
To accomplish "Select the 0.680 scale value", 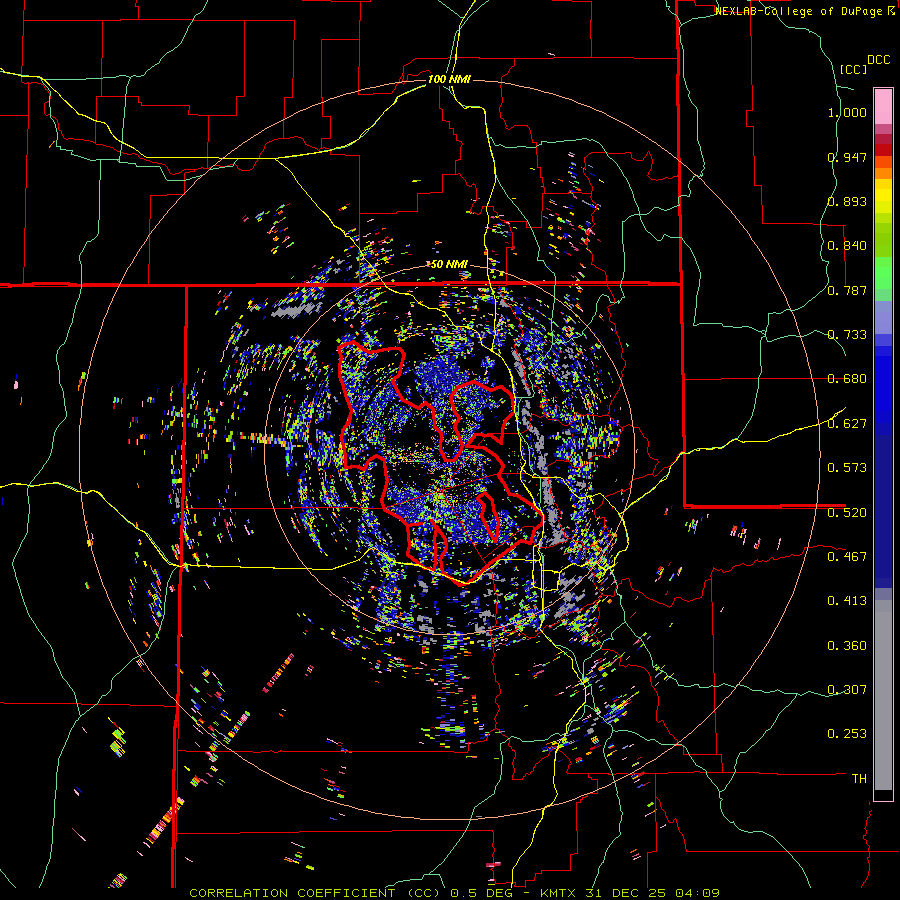I will click(847, 379).
